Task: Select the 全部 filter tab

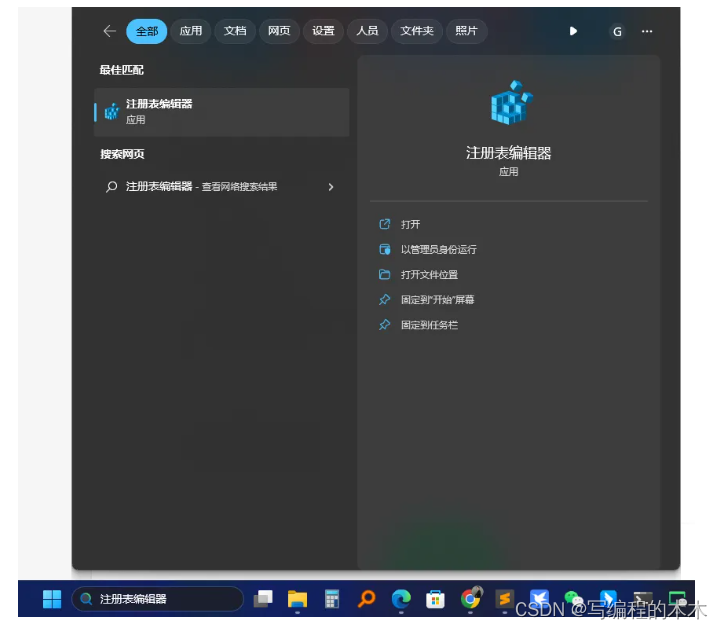Action: click(x=147, y=31)
